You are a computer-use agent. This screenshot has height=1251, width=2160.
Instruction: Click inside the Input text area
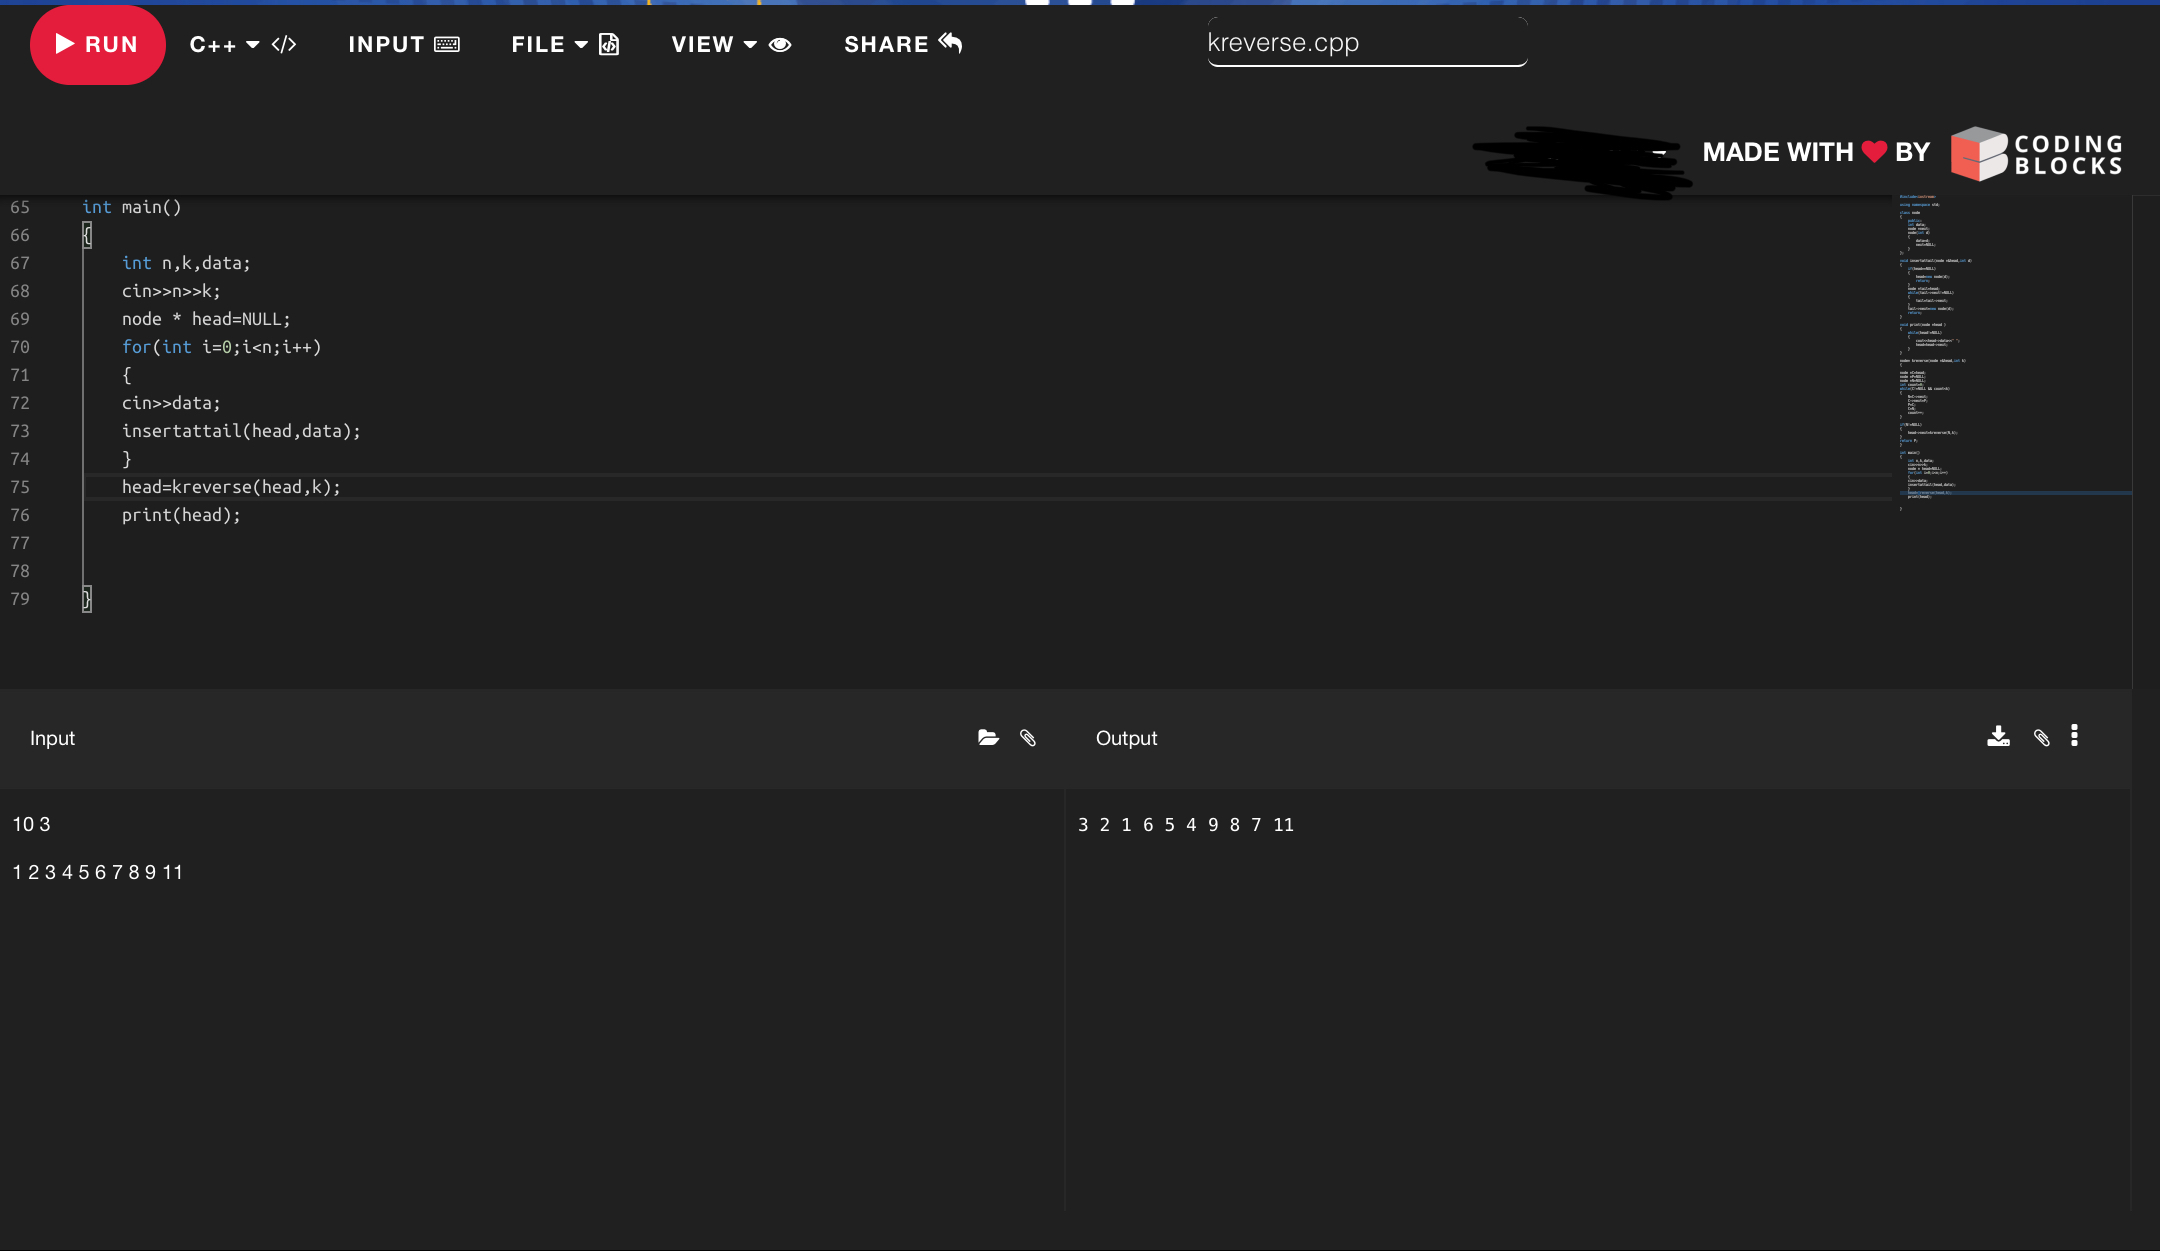click(x=530, y=1000)
